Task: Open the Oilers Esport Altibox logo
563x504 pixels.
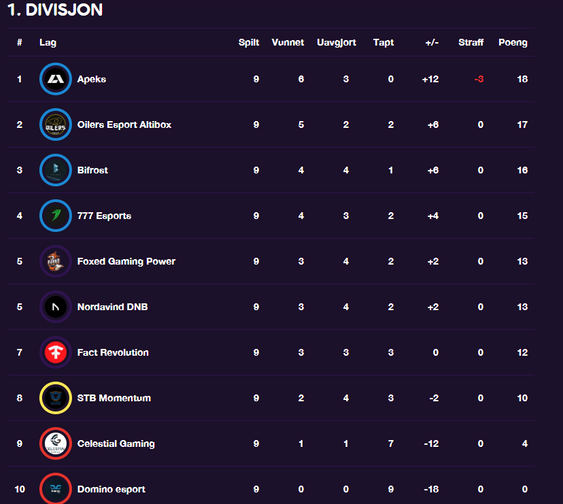Action: click(x=56, y=125)
